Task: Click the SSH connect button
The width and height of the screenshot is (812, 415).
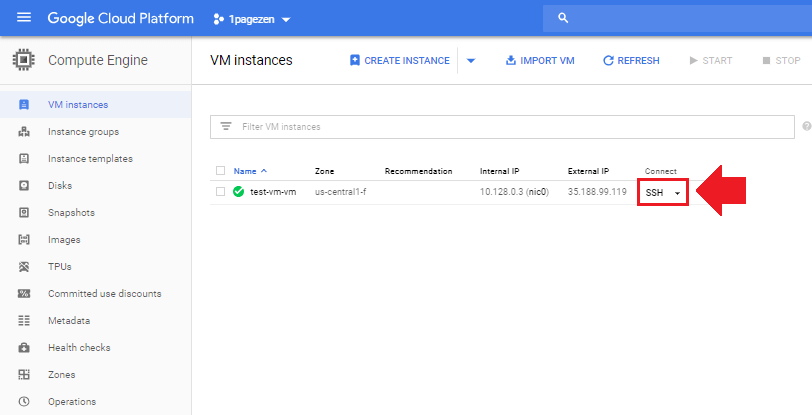Action: pyautogui.click(x=655, y=192)
